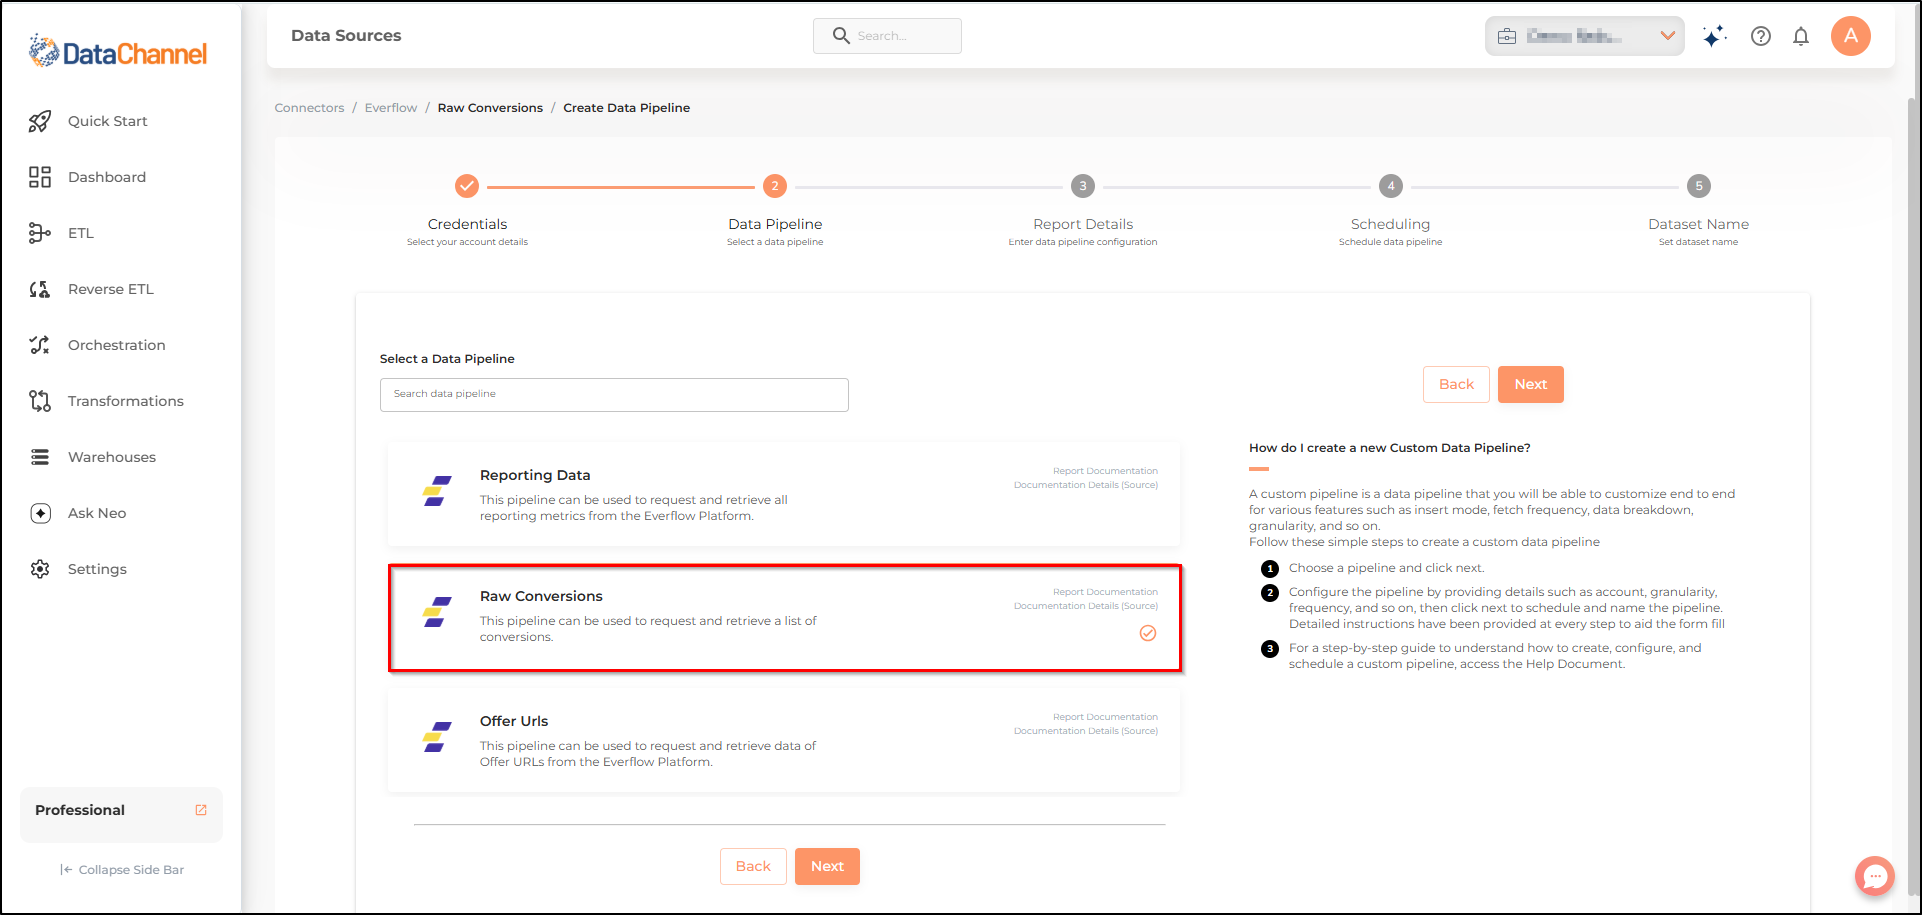Screen dimensions: 1922x915
Task: Click the Ask Neo menu item
Action: pyautogui.click(x=97, y=513)
